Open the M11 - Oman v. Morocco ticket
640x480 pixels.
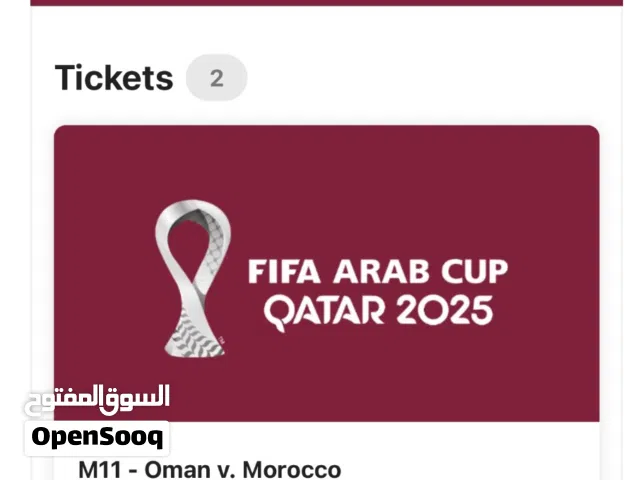click(x=209, y=469)
